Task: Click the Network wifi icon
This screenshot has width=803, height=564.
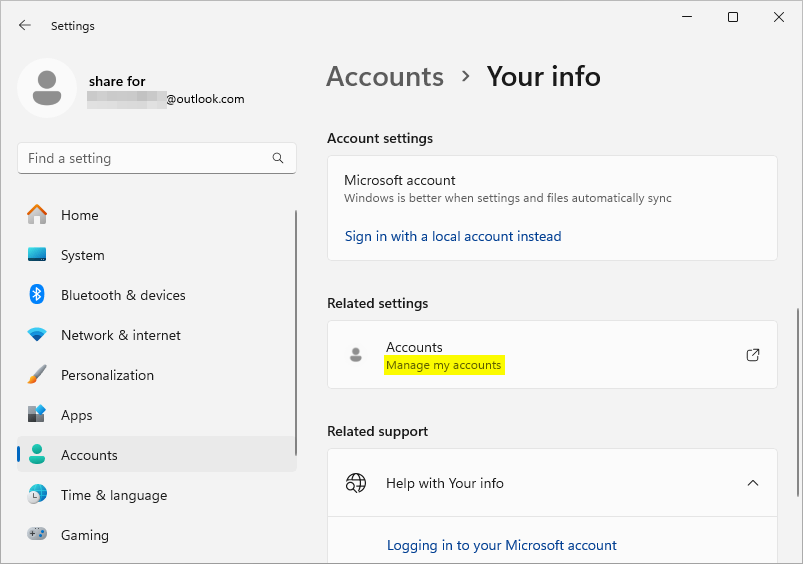Action: pyautogui.click(x=37, y=335)
